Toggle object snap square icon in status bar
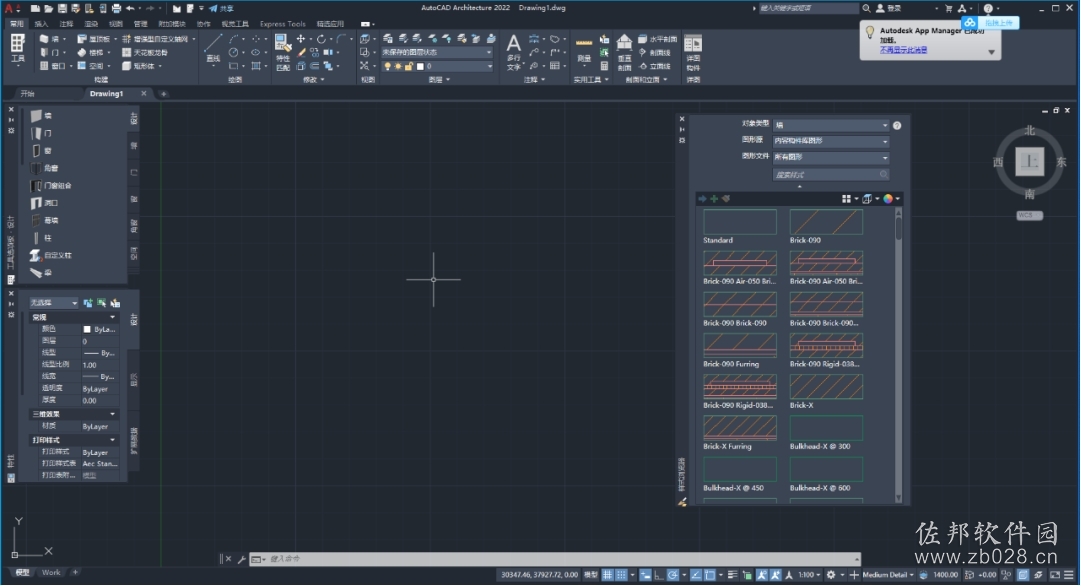The height and width of the screenshot is (586, 1081). [709, 574]
